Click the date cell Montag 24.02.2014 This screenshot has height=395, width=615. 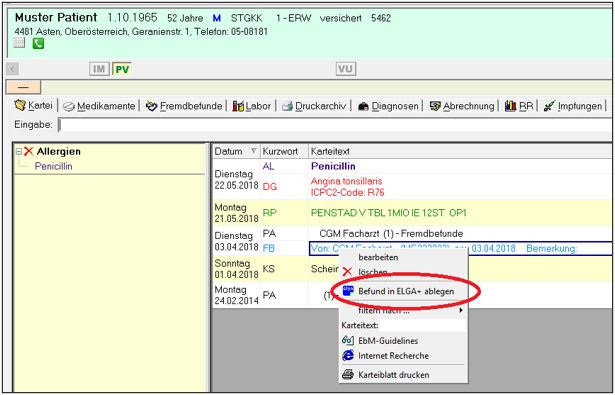pyautogui.click(x=237, y=295)
